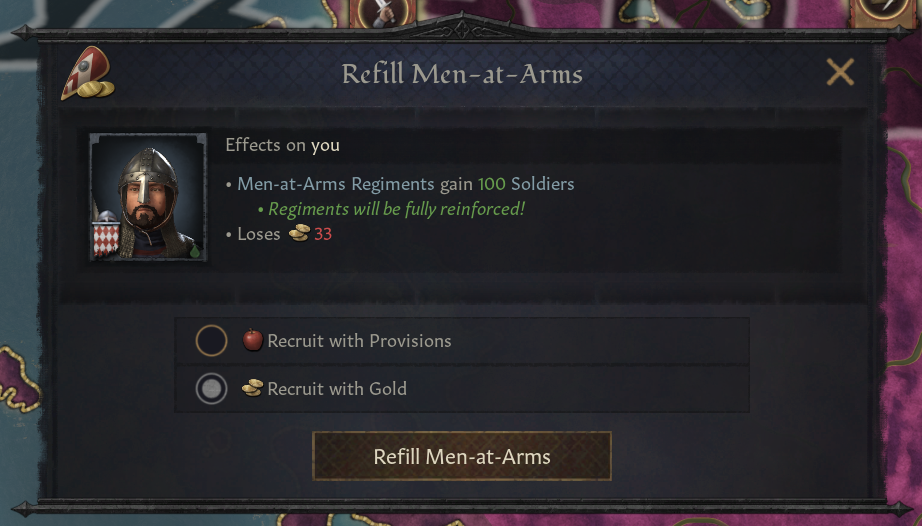Select the Recruit with Provisions radio button
Image resolution: width=922 pixels, height=526 pixels.
coord(211,341)
